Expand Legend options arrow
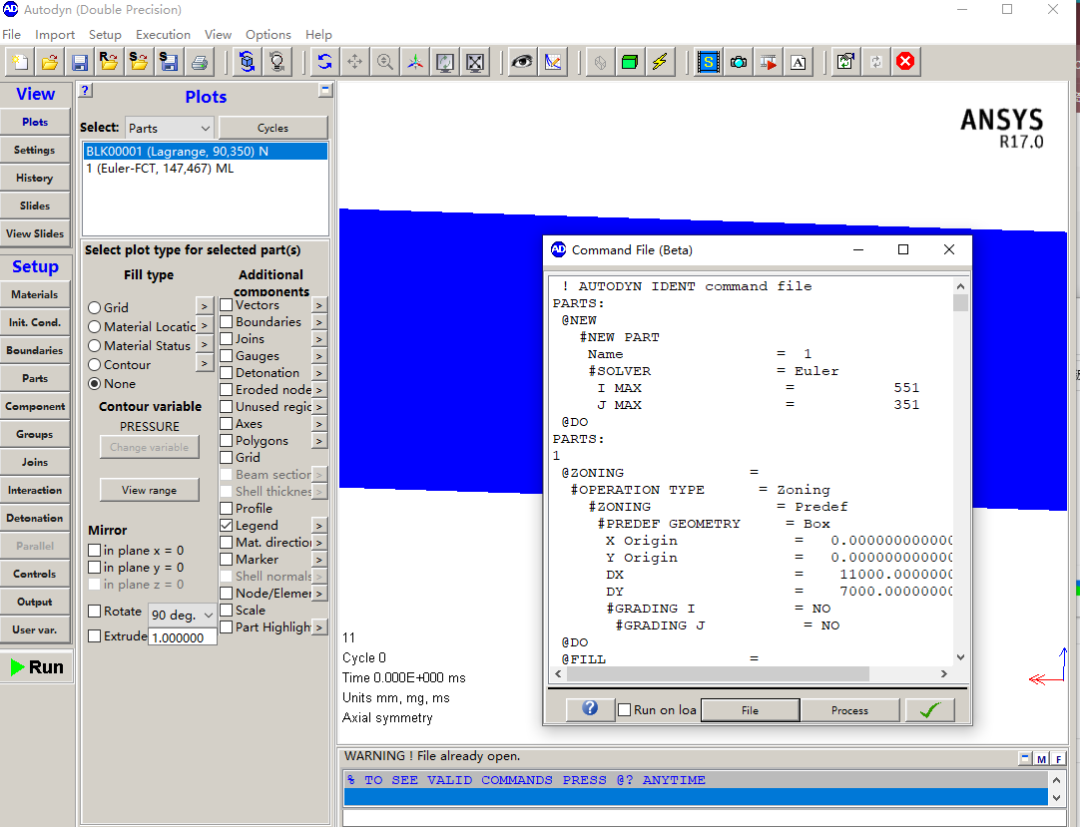This screenshot has height=827, width=1080. [x=319, y=525]
